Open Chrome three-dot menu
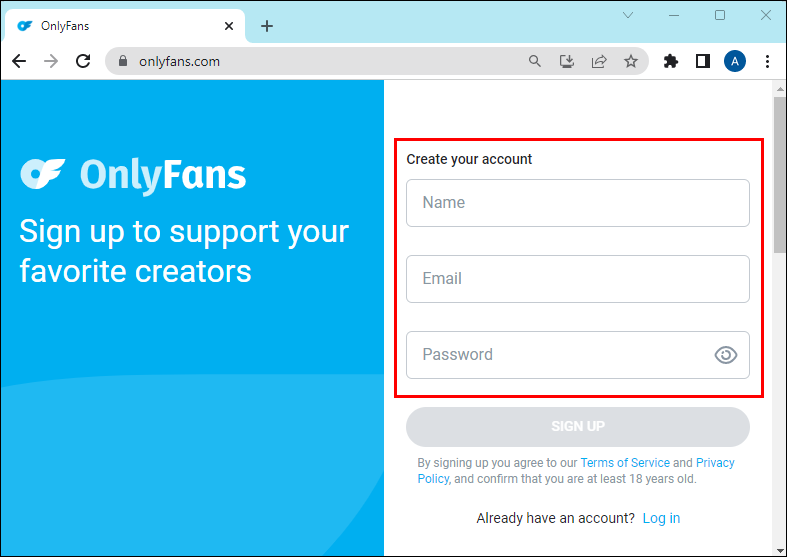Viewport: 787px width, 557px height. tap(767, 61)
